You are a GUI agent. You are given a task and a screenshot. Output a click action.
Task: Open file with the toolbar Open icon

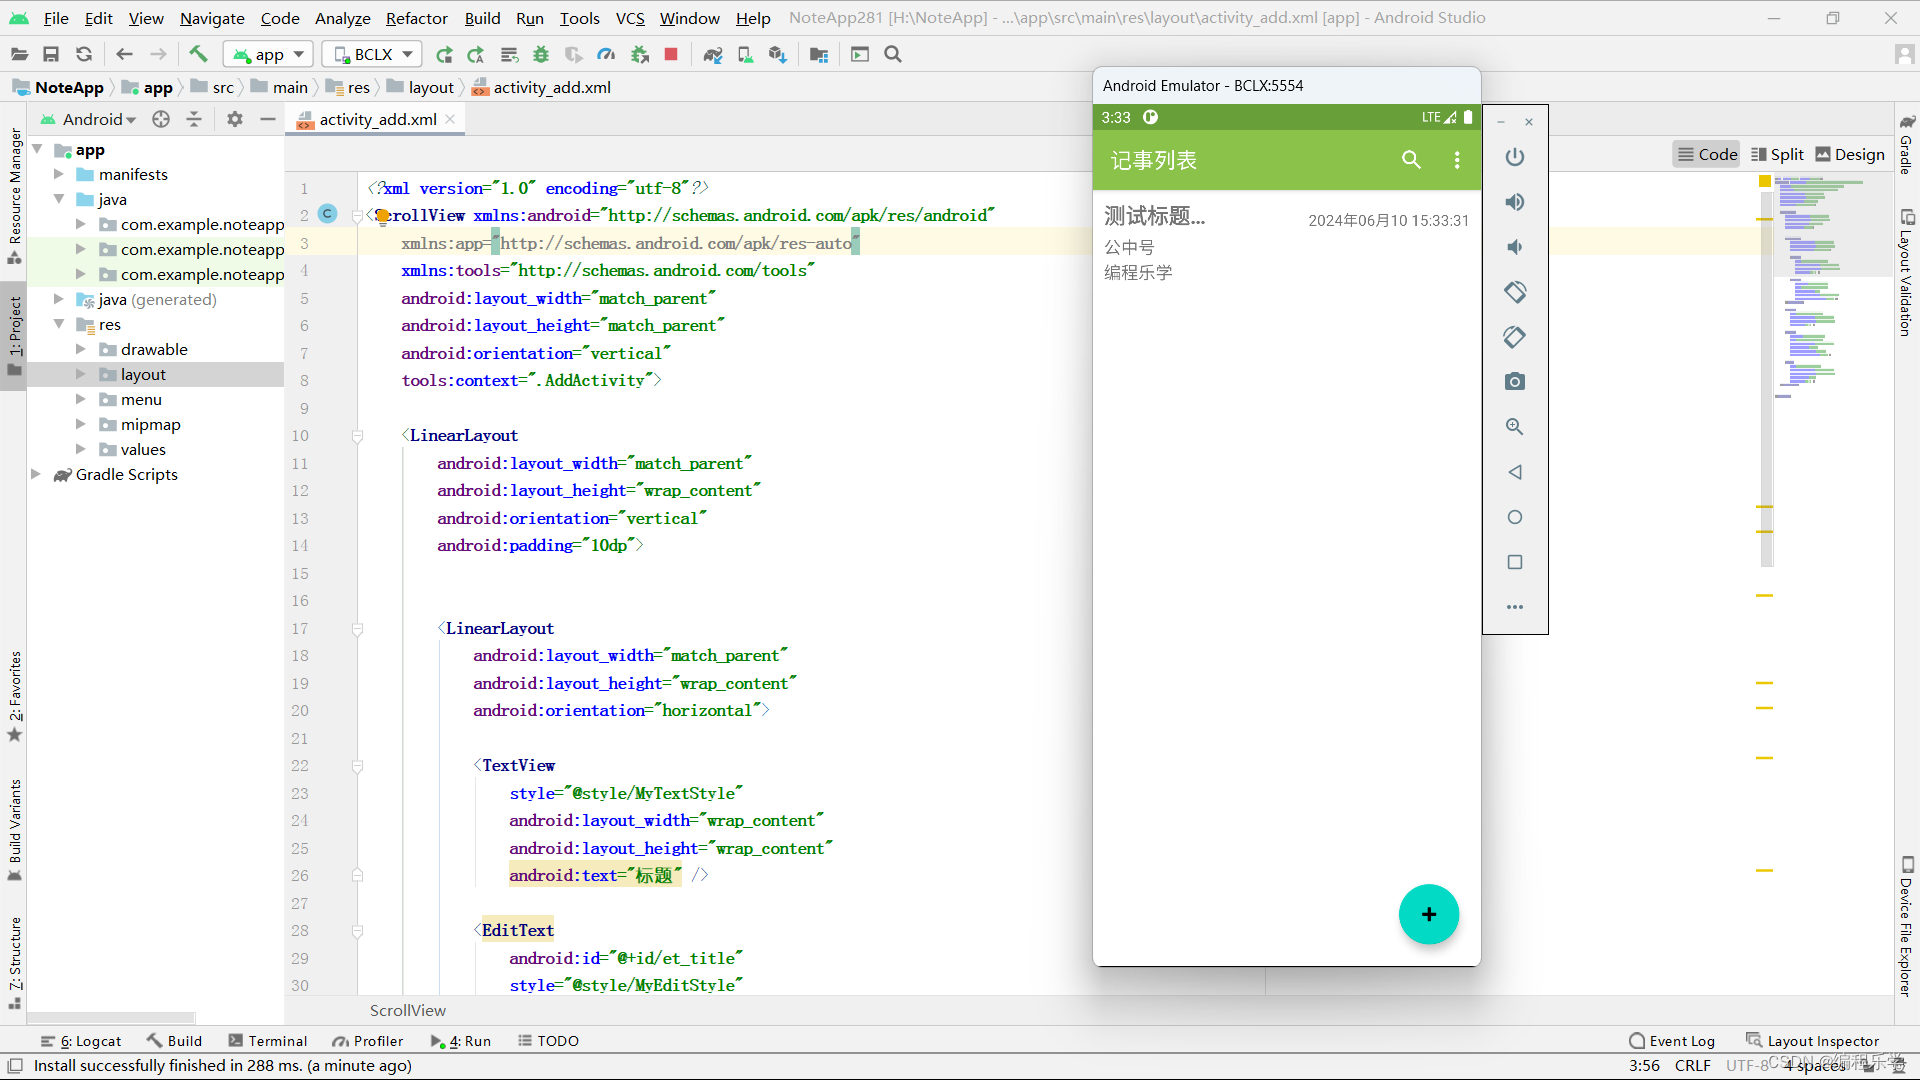point(19,54)
